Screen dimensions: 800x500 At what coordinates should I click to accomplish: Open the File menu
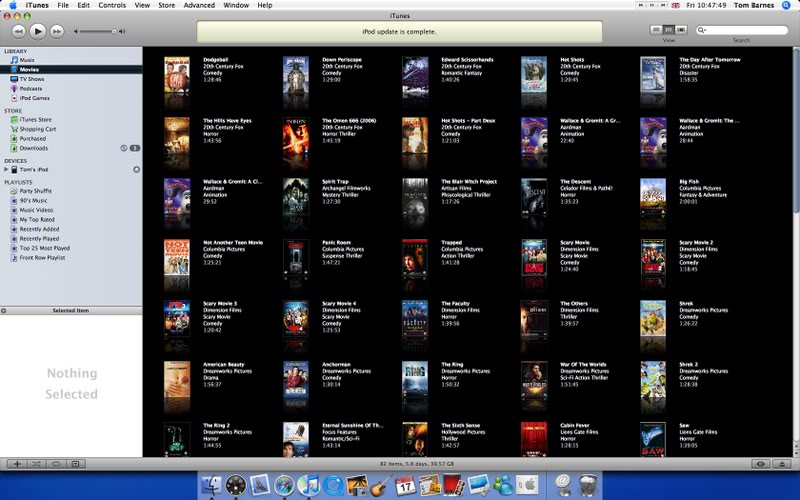click(x=63, y=5)
